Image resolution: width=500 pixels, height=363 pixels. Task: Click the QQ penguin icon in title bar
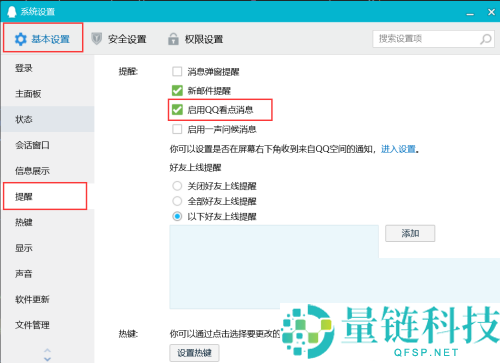pos(12,11)
